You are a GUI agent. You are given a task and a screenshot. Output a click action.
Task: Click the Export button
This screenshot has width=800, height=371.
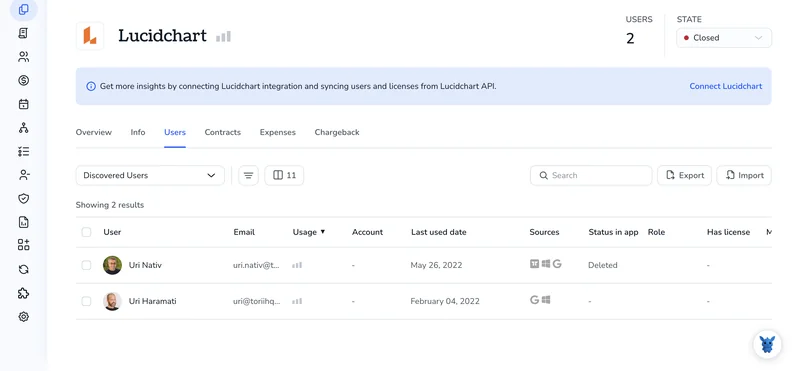tap(684, 175)
